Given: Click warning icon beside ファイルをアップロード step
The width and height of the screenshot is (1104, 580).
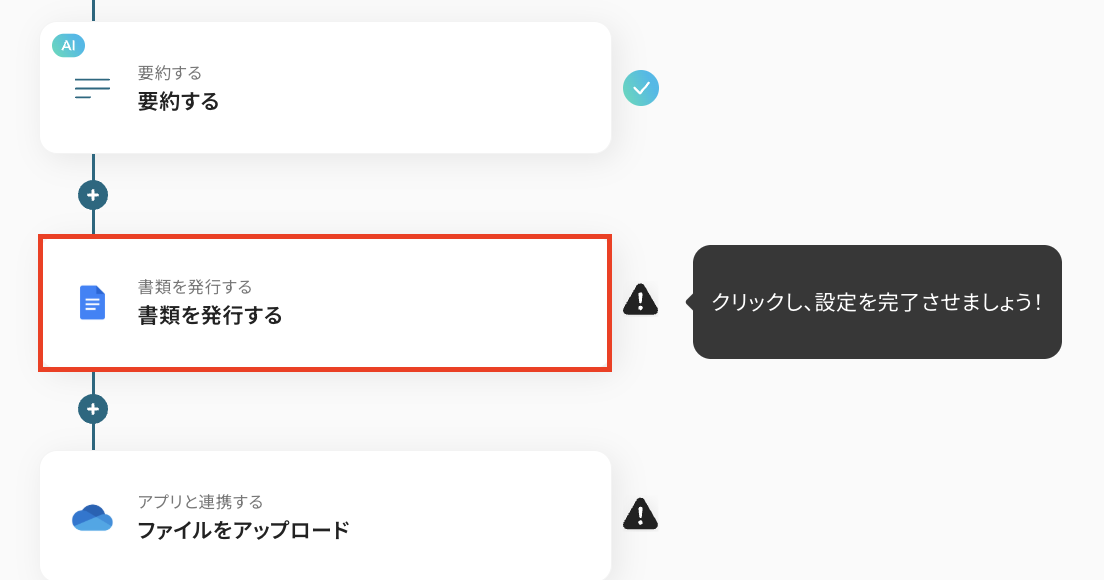Looking at the screenshot, I should click(x=640, y=514).
